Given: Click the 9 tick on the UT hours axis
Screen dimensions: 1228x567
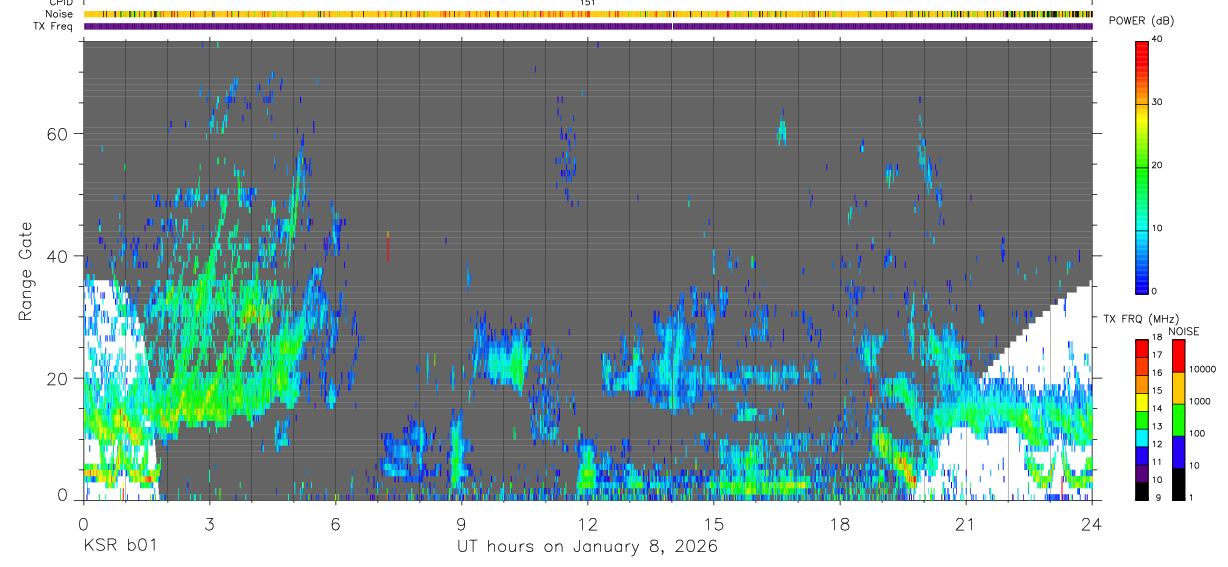Looking at the screenshot, I should pyautogui.click(x=461, y=523).
